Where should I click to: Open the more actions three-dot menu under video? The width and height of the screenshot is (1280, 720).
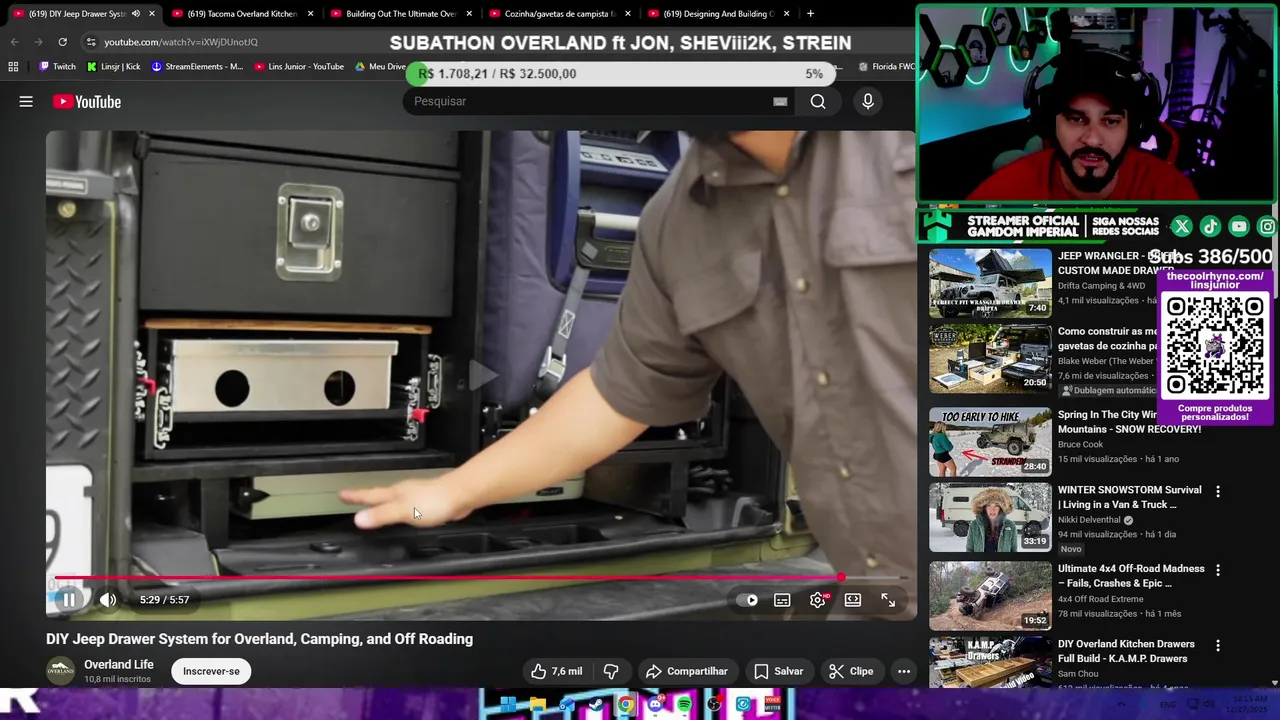coord(904,671)
